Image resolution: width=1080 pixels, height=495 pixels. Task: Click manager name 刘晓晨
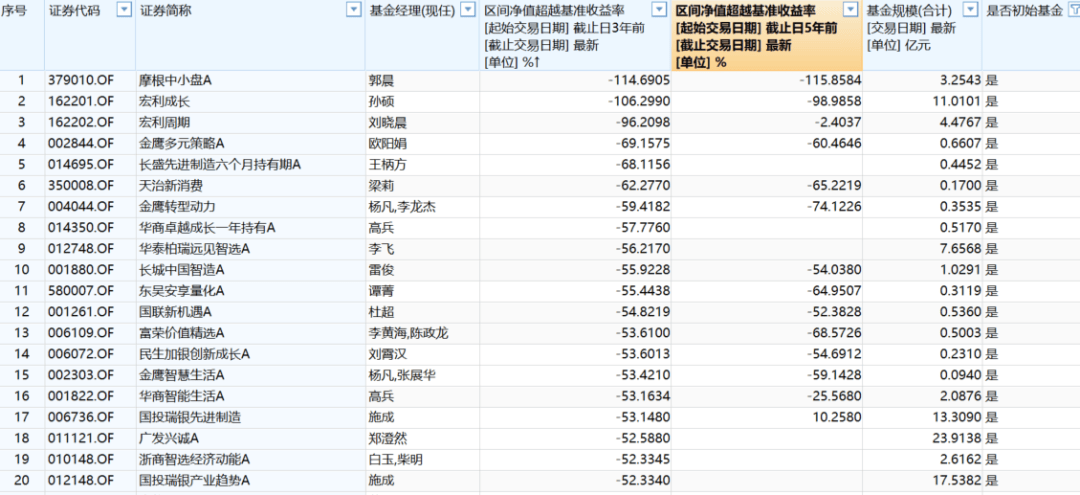(x=386, y=123)
